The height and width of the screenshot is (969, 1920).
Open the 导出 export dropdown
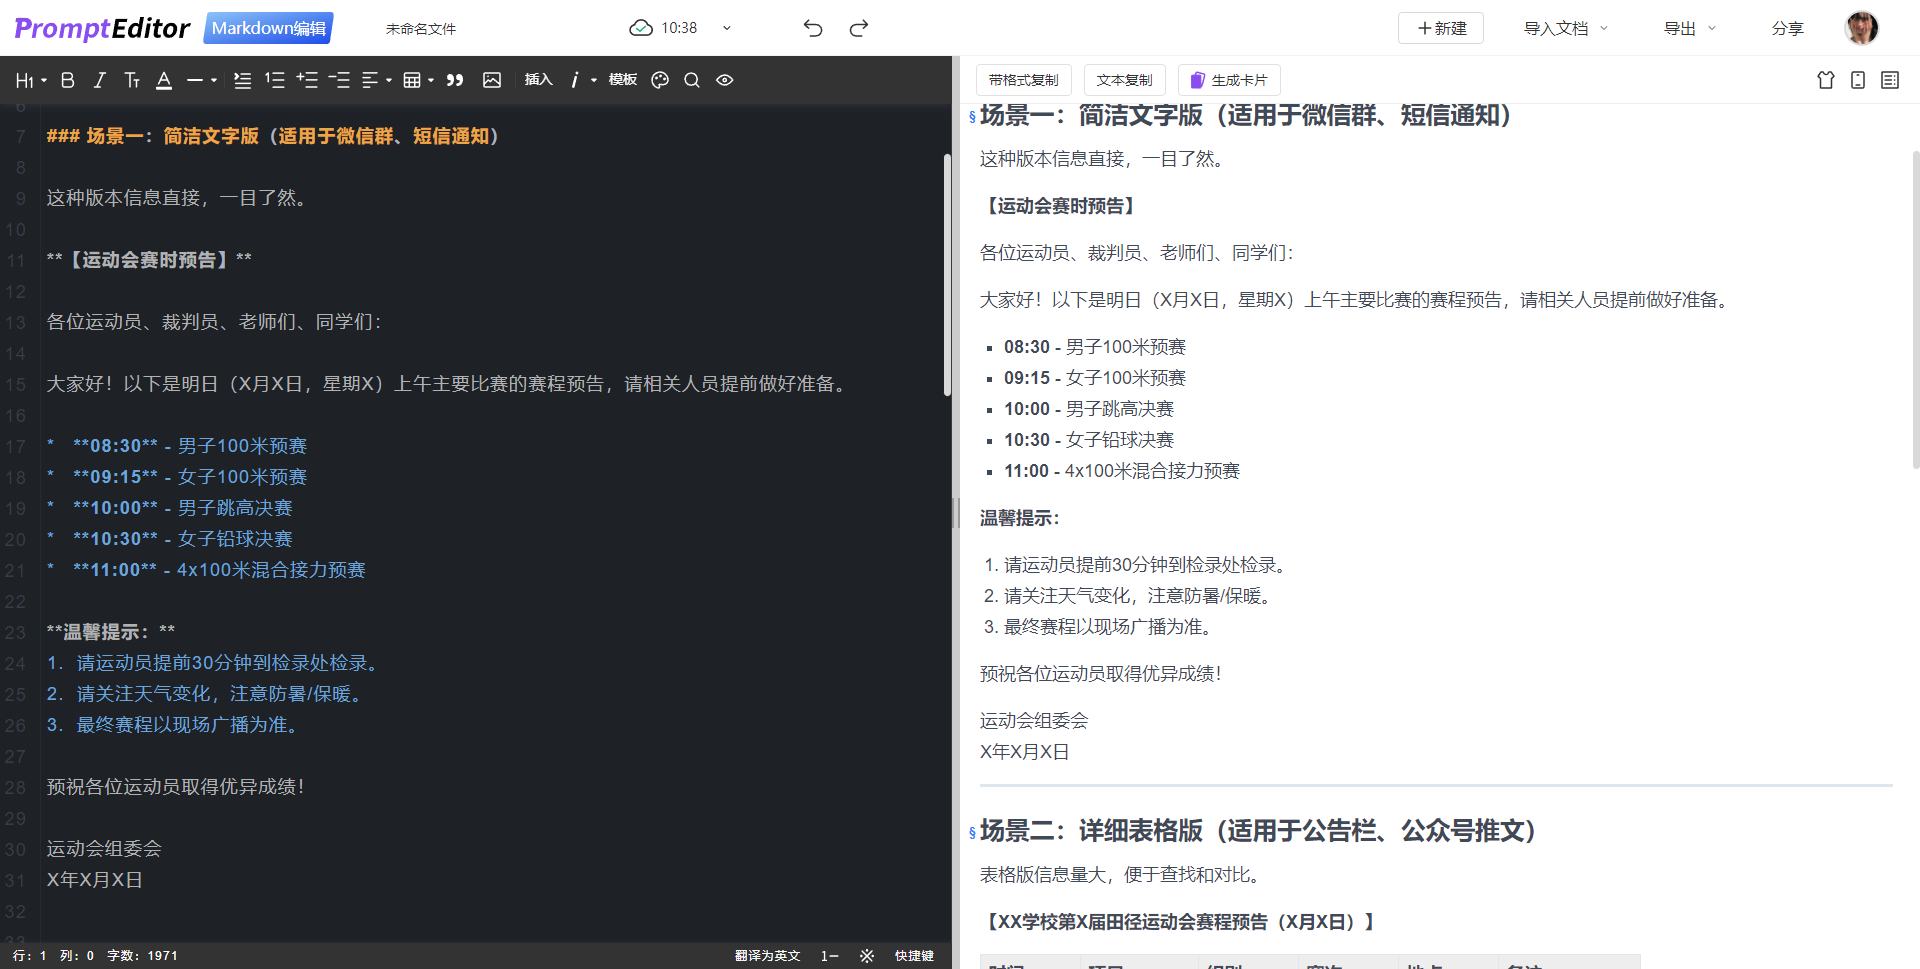click(1689, 28)
